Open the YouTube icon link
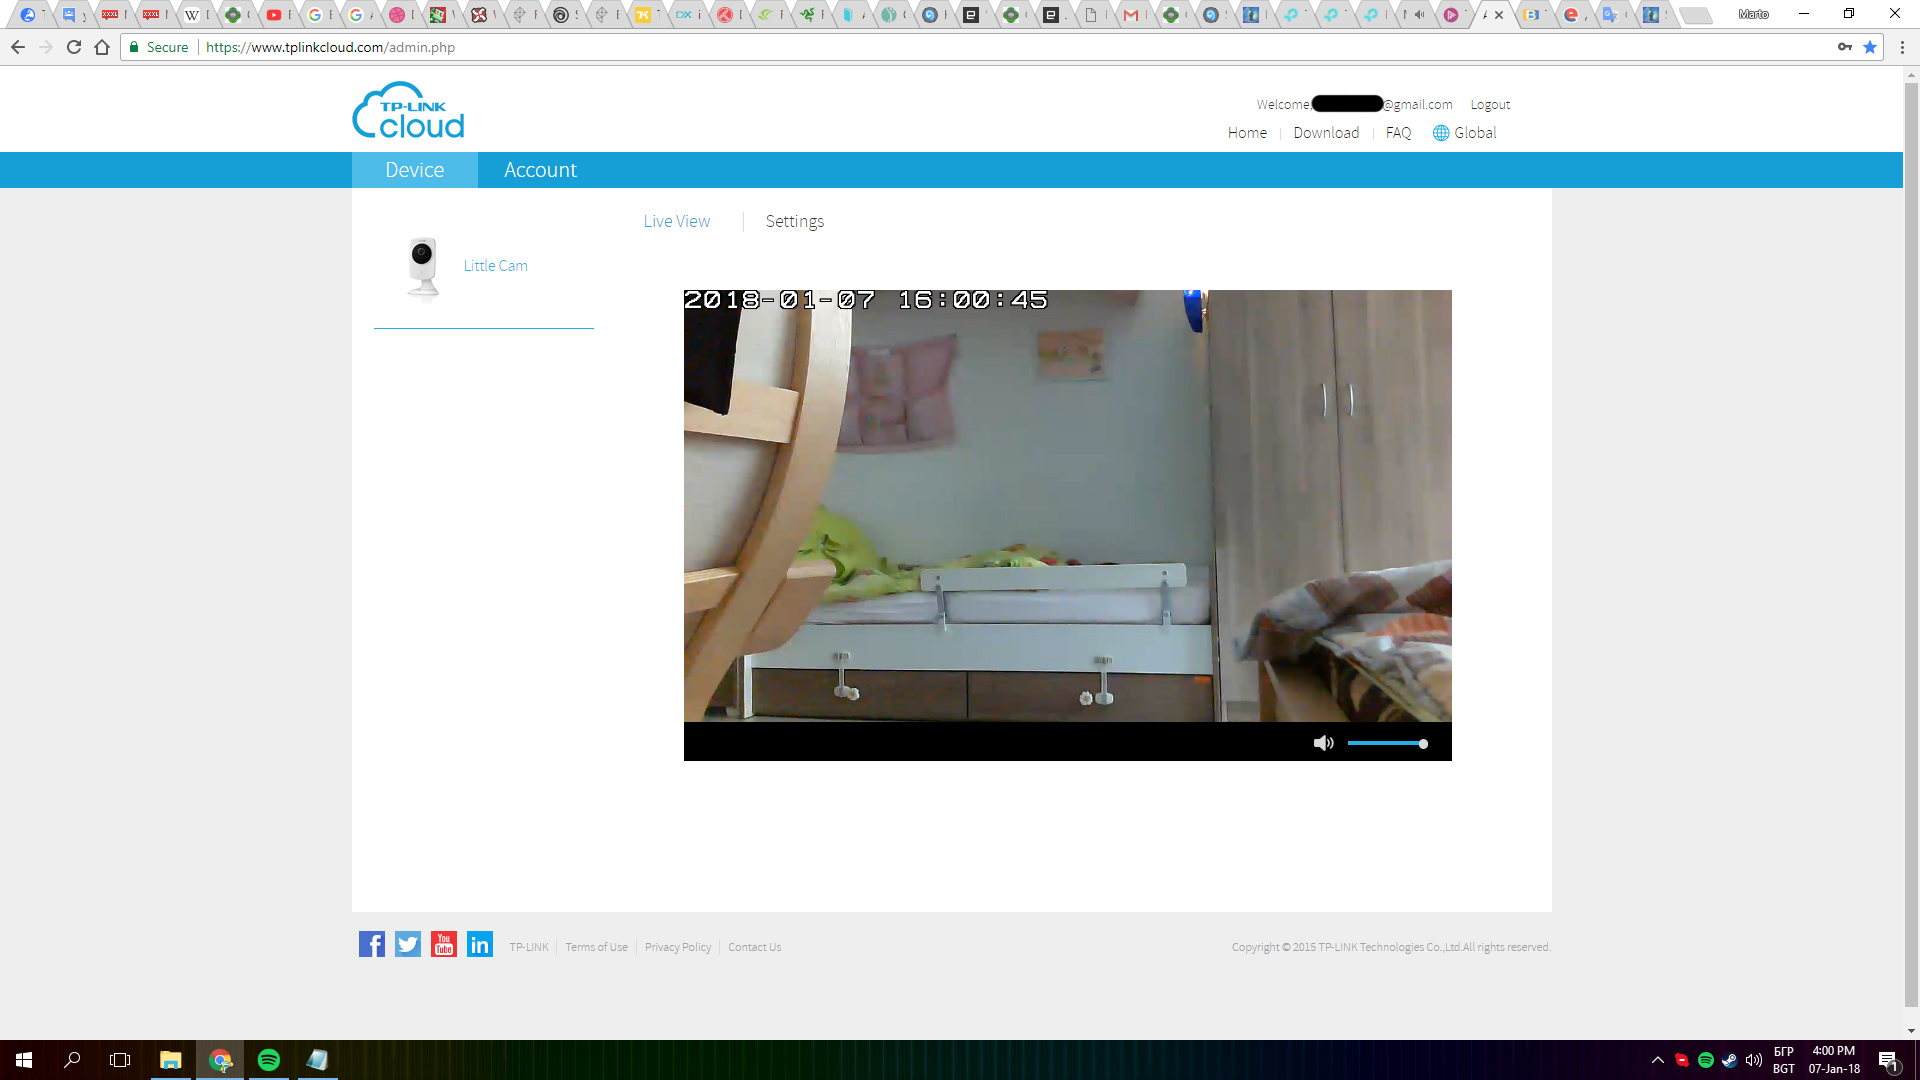The height and width of the screenshot is (1080, 1920). 444,944
